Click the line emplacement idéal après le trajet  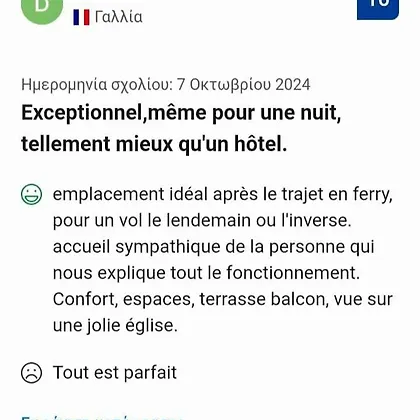click(223, 195)
